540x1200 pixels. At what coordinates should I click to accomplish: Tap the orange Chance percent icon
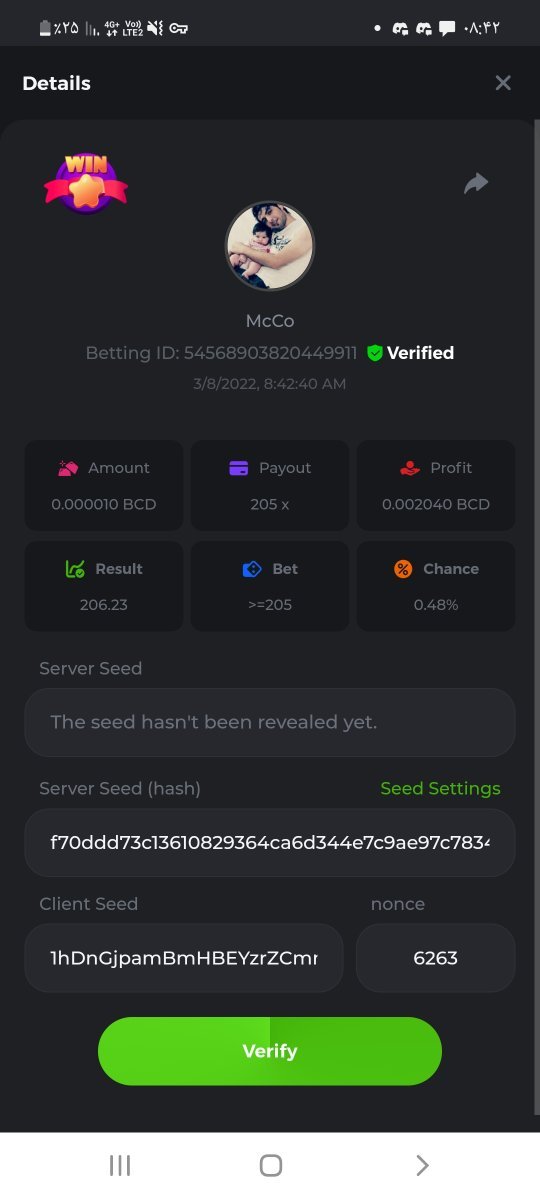403,569
